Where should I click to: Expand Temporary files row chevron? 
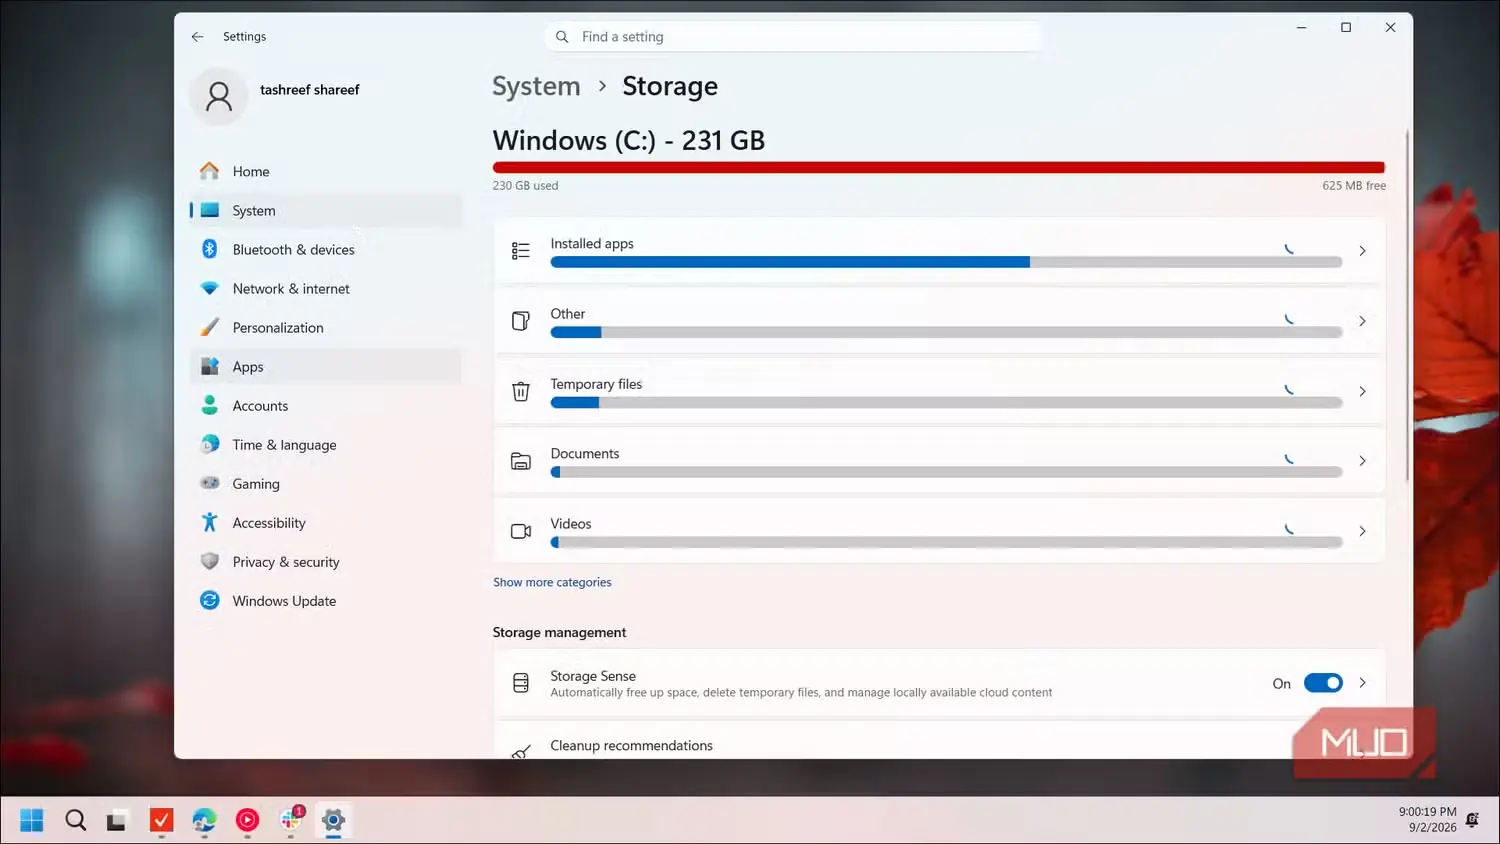1362,391
